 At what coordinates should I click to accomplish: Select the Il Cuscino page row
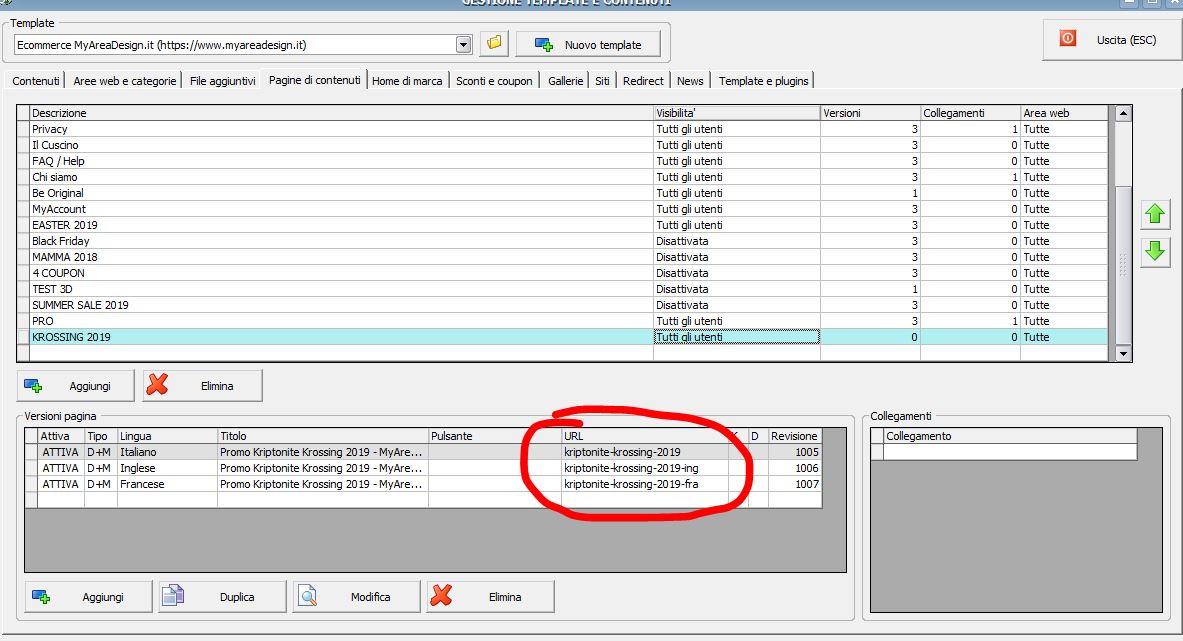tap(562, 145)
